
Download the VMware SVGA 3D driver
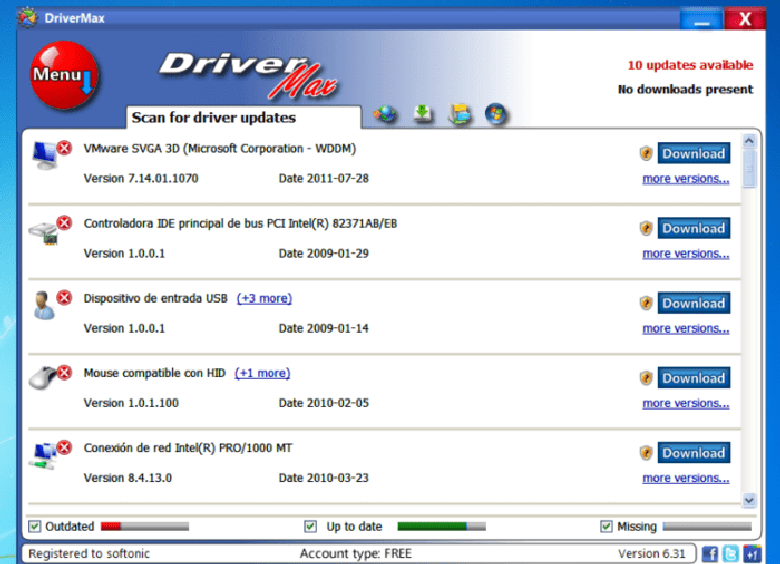tap(693, 154)
